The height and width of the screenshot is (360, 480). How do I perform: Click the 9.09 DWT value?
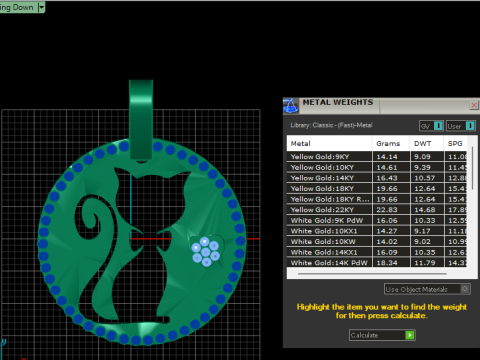pos(422,157)
